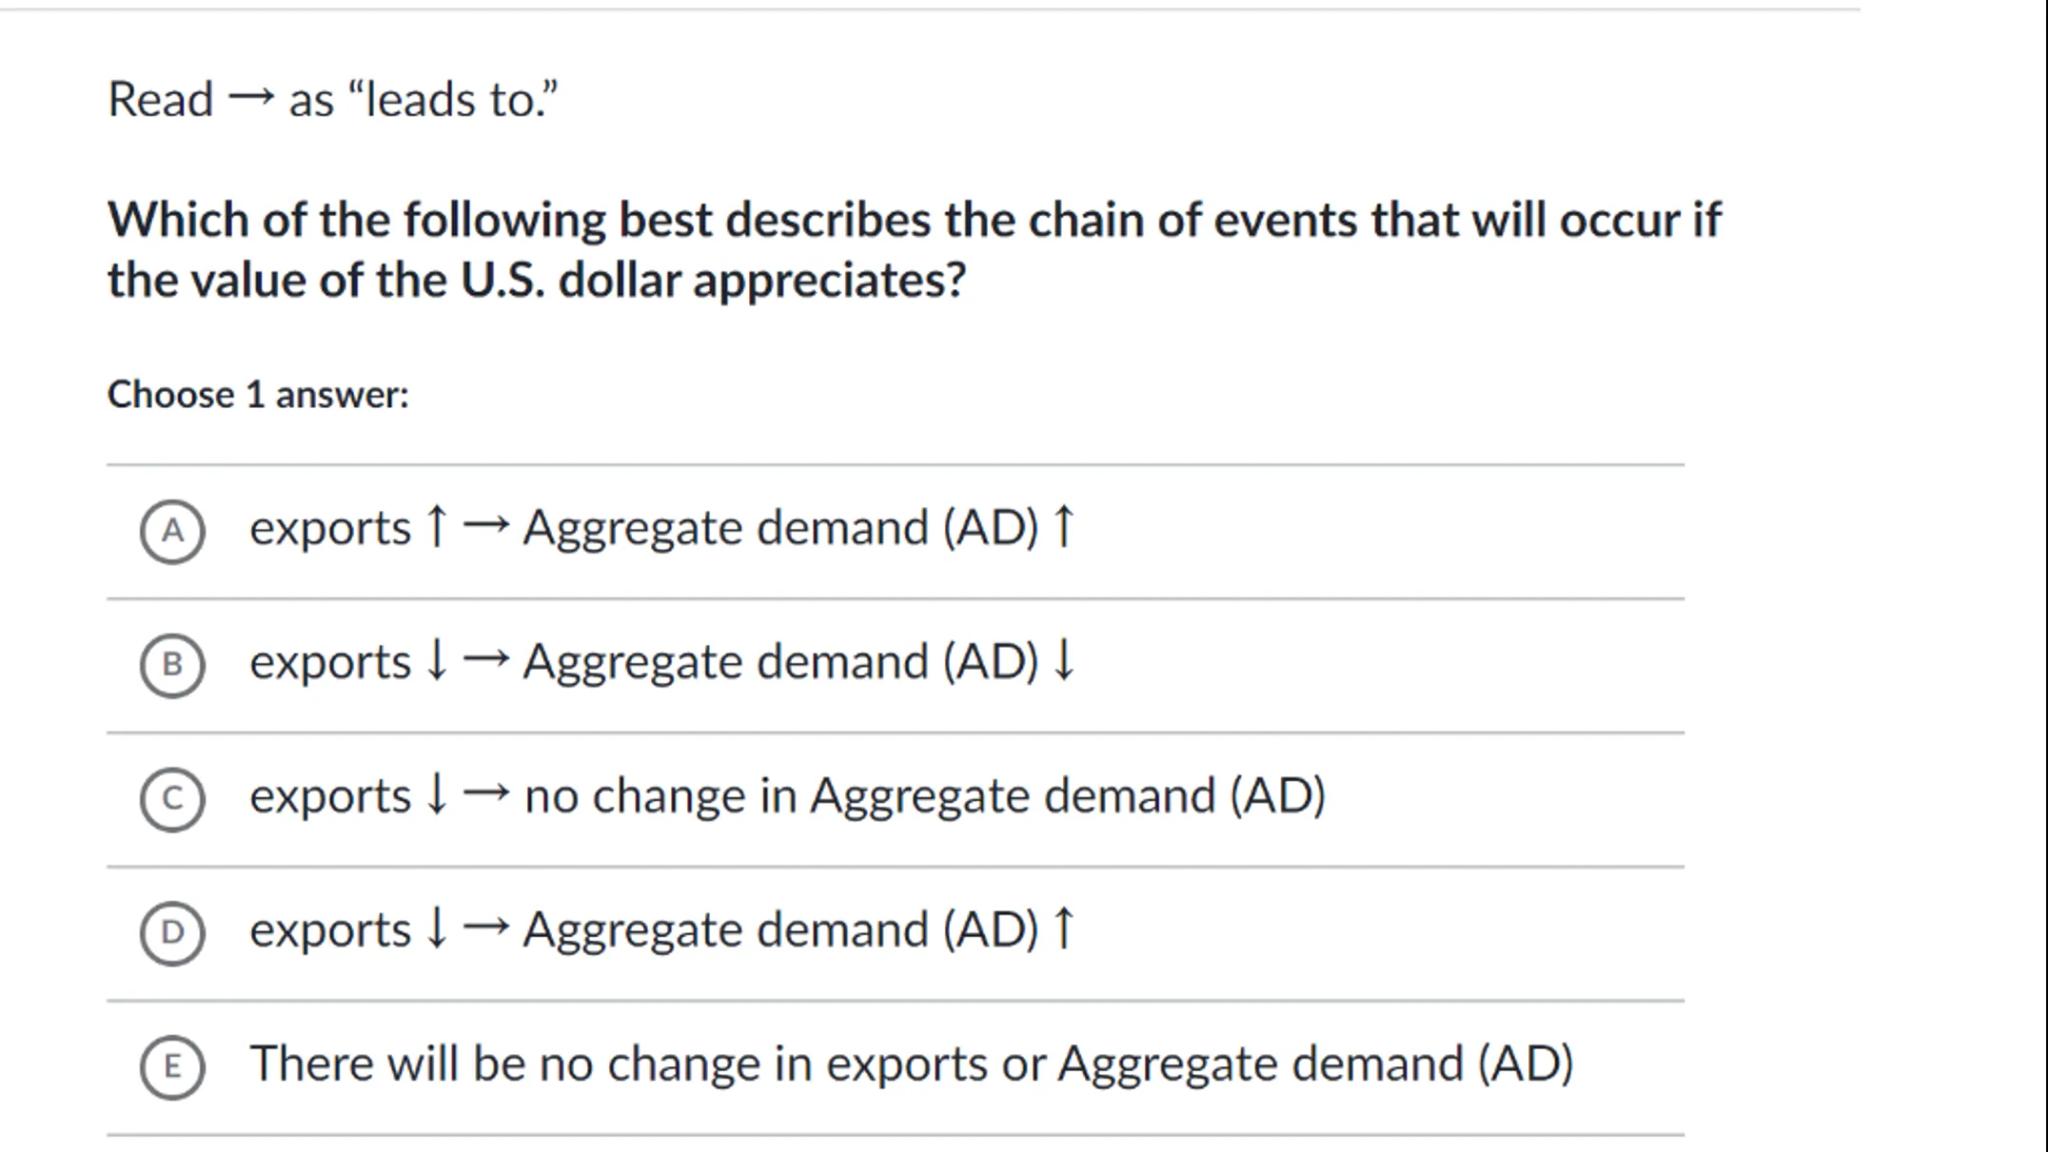Viewport: 2048px width, 1152px height.
Task: Click "no change in Aggregate demand (AD)" text in choice C
Action: click(x=924, y=796)
